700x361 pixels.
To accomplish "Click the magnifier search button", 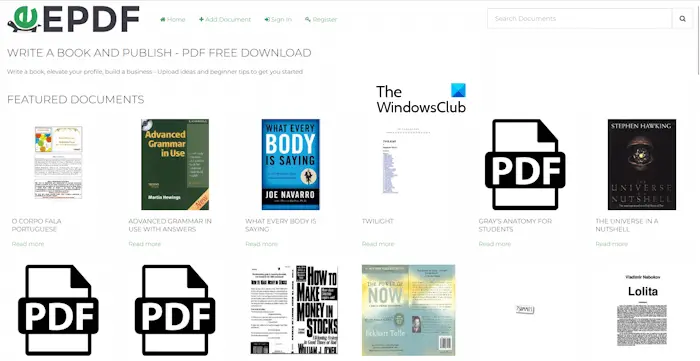I will tap(682, 19).
